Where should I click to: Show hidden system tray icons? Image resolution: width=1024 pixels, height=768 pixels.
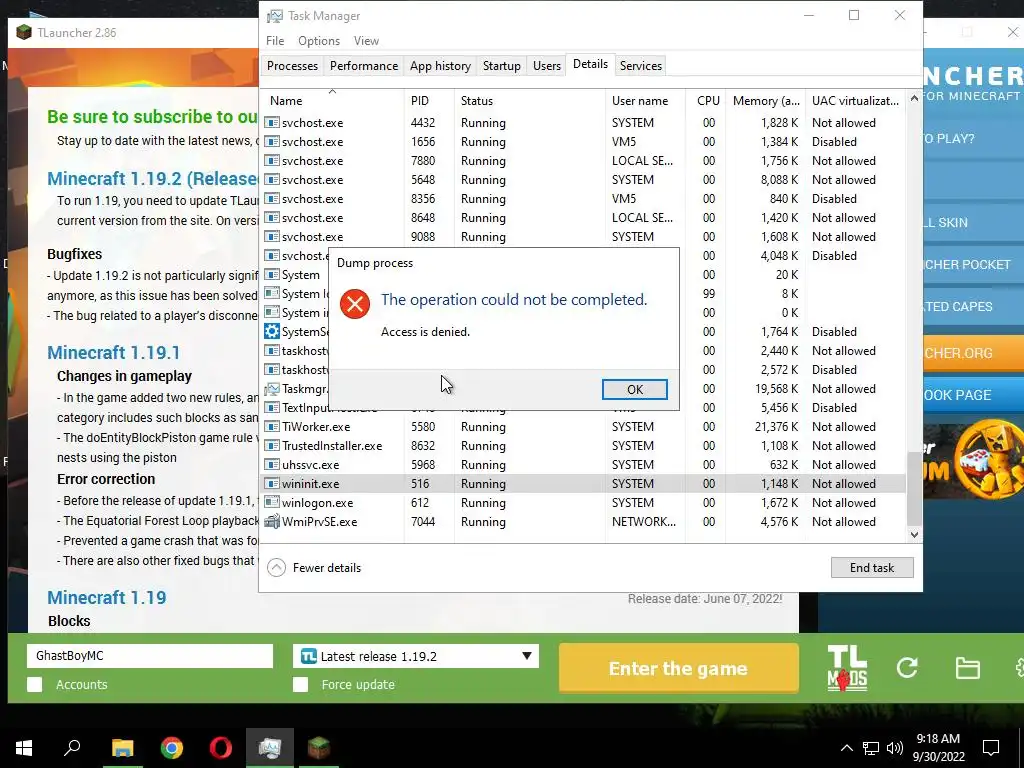click(x=846, y=748)
